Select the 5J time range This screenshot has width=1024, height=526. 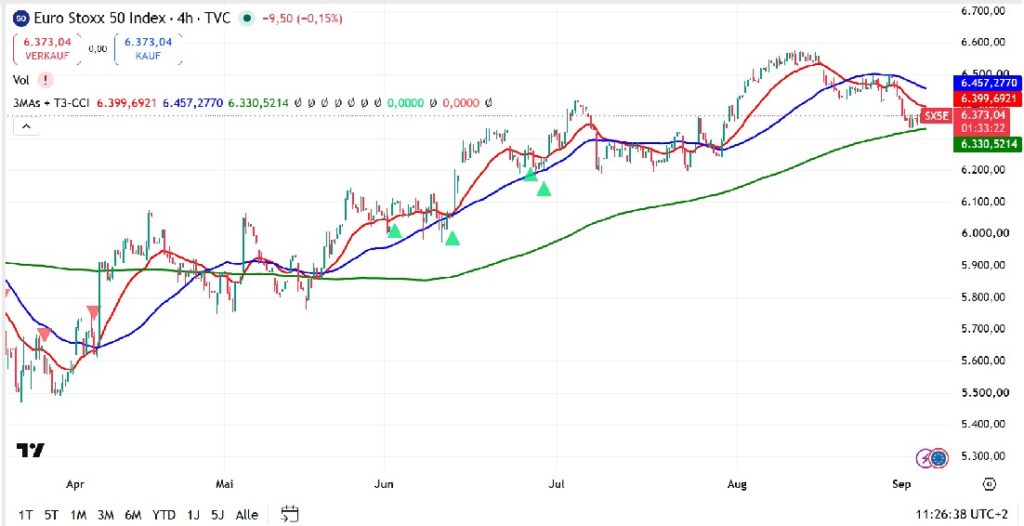(218, 515)
